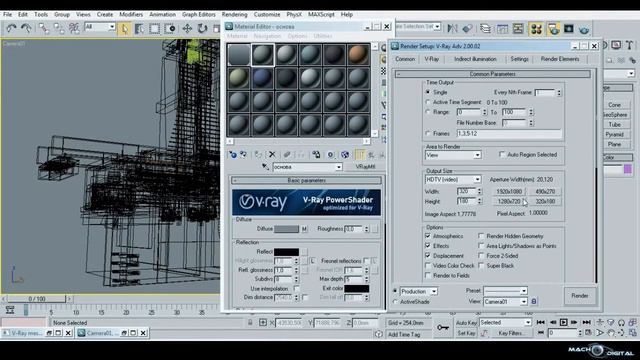
Task: Click the Redo arrow in the main toolbar
Action: point(26,28)
